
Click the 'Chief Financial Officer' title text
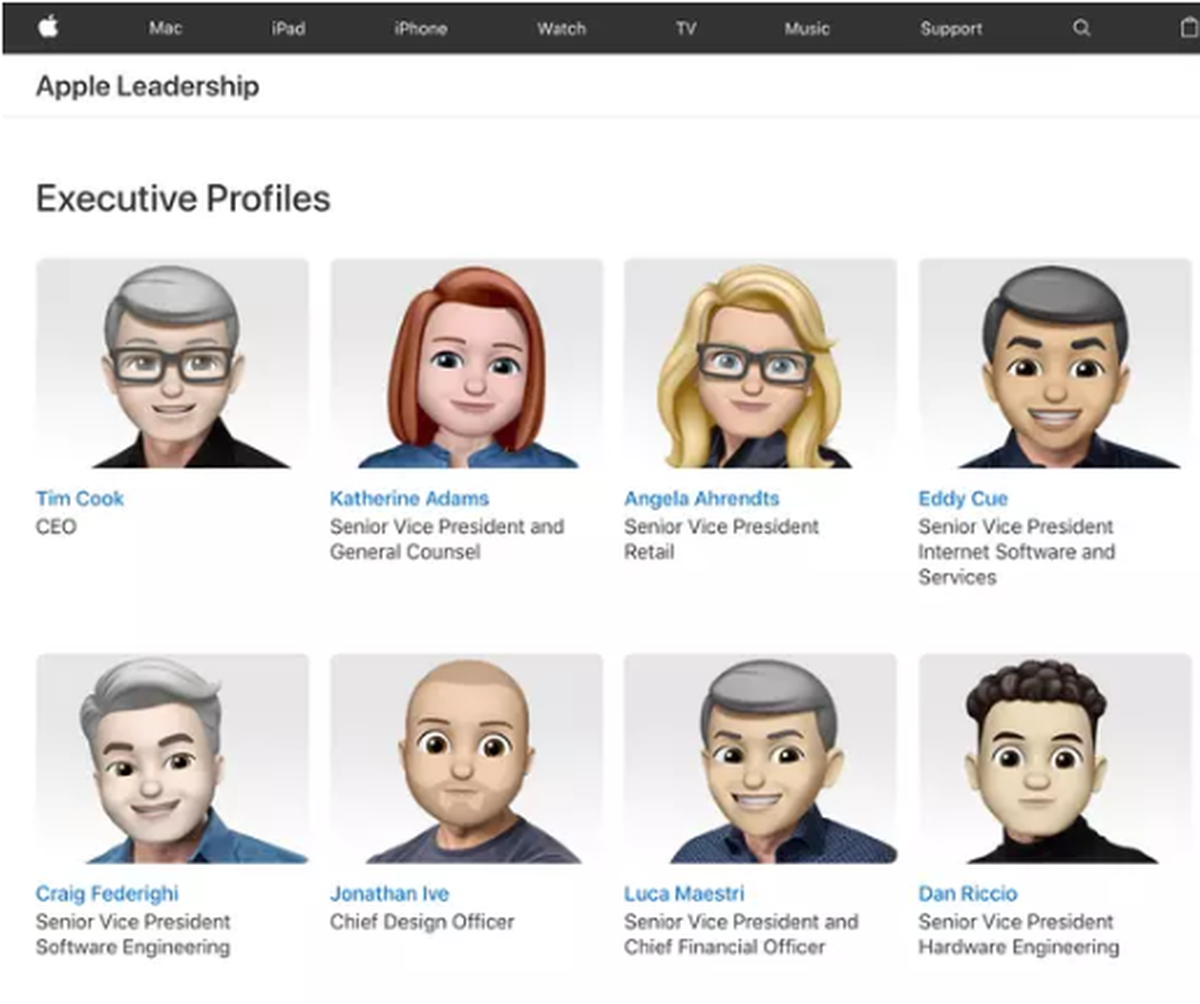[725, 947]
